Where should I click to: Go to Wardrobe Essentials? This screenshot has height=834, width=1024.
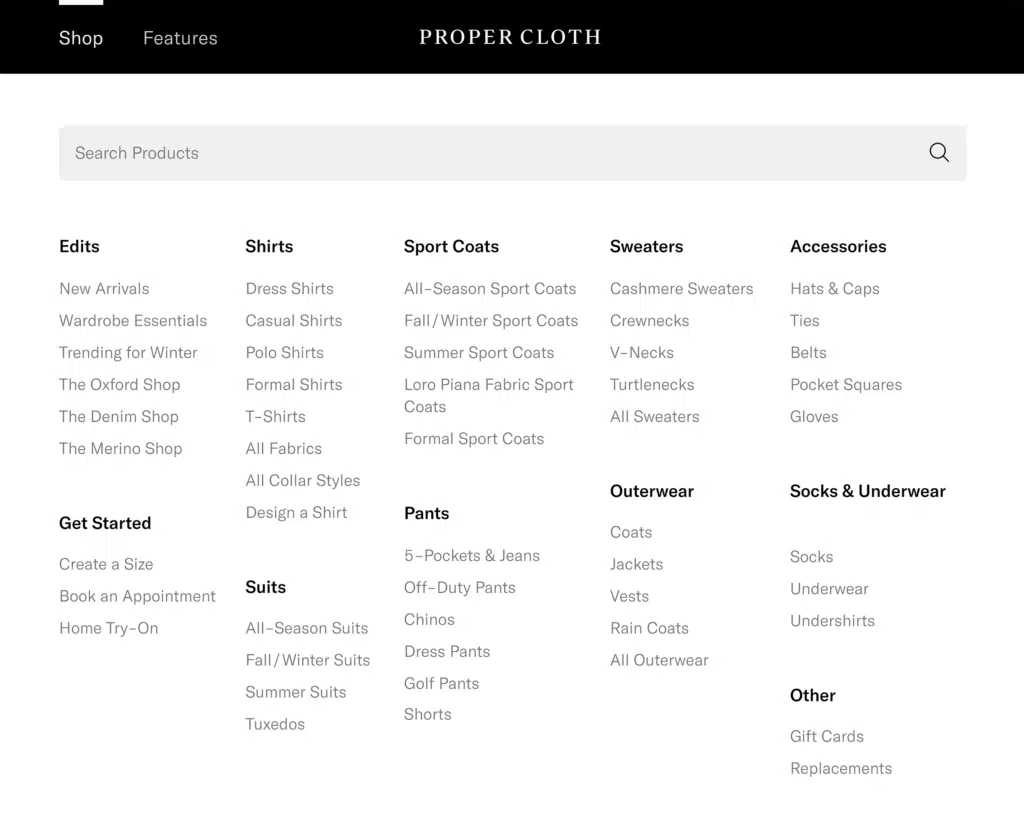click(x=133, y=321)
